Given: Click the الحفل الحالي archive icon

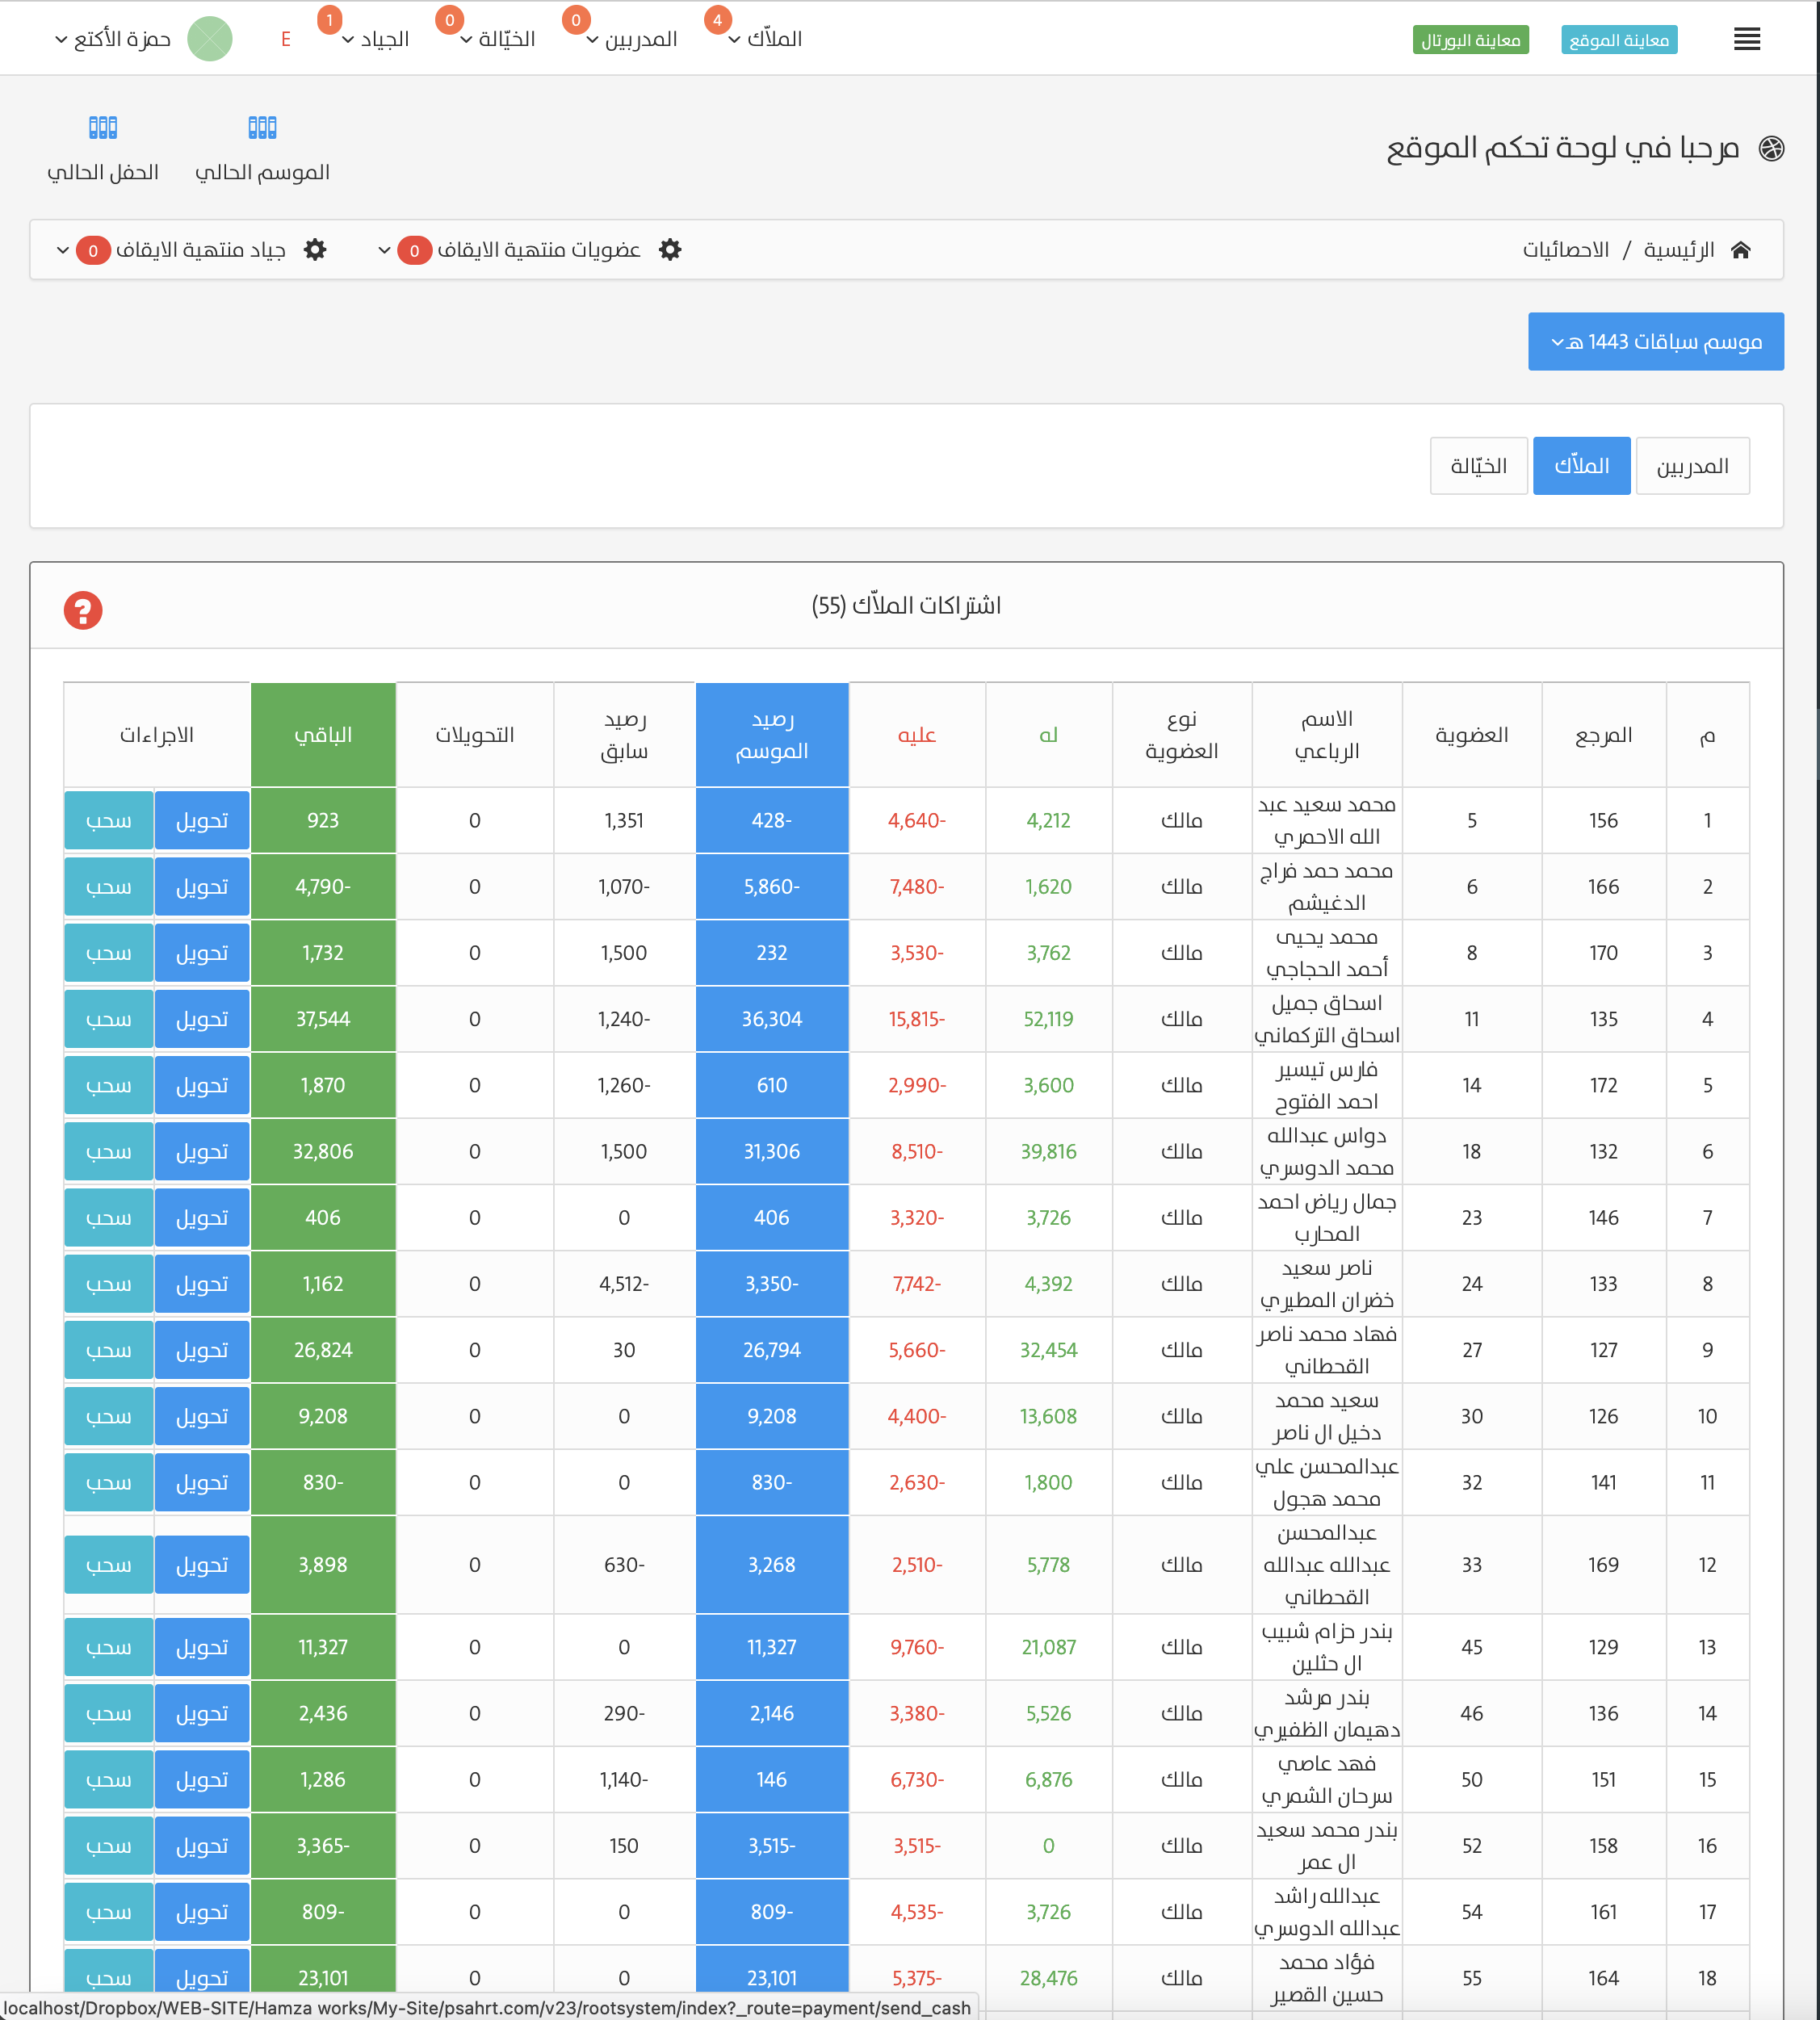Looking at the screenshot, I should tap(103, 127).
